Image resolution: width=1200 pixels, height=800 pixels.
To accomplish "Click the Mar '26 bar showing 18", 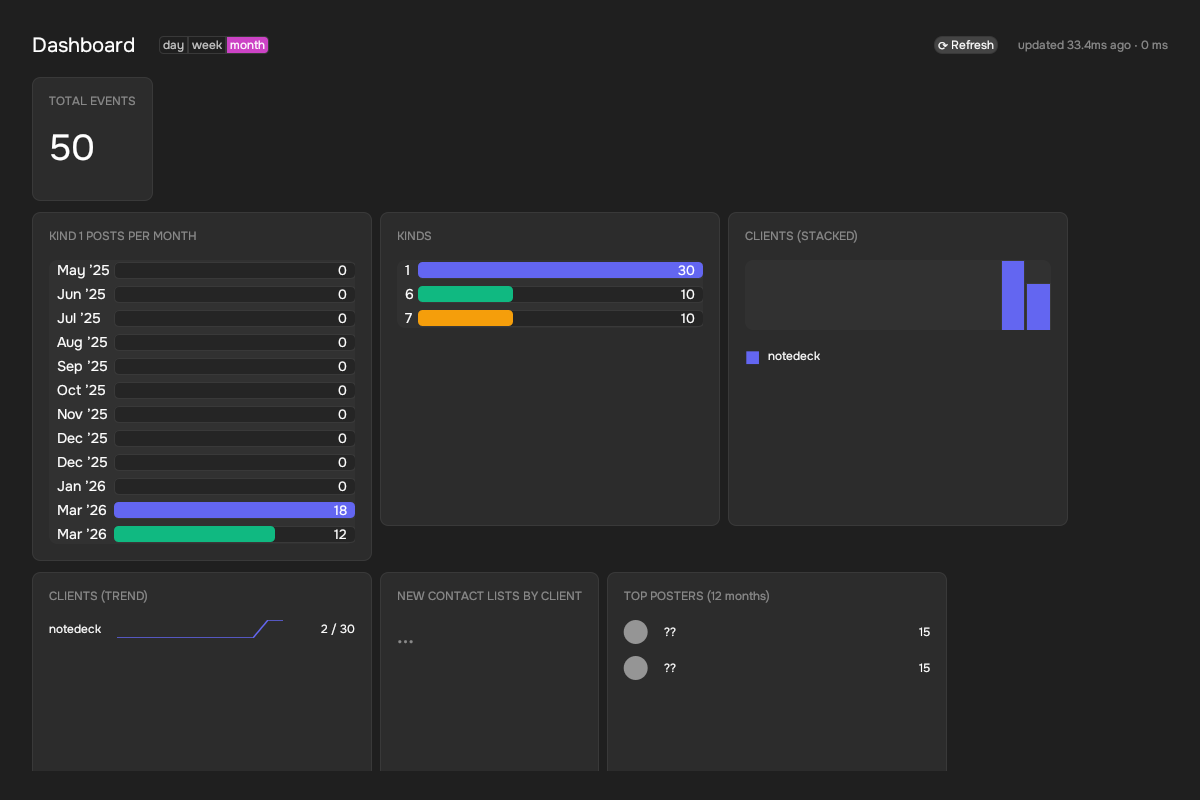I will tap(234, 510).
